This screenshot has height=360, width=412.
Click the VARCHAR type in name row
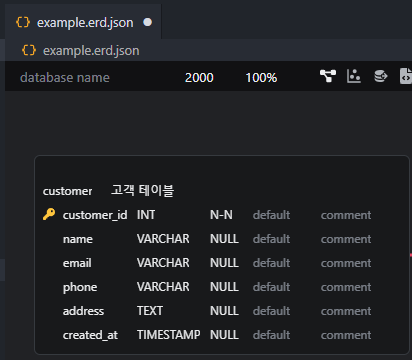(x=163, y=239)
